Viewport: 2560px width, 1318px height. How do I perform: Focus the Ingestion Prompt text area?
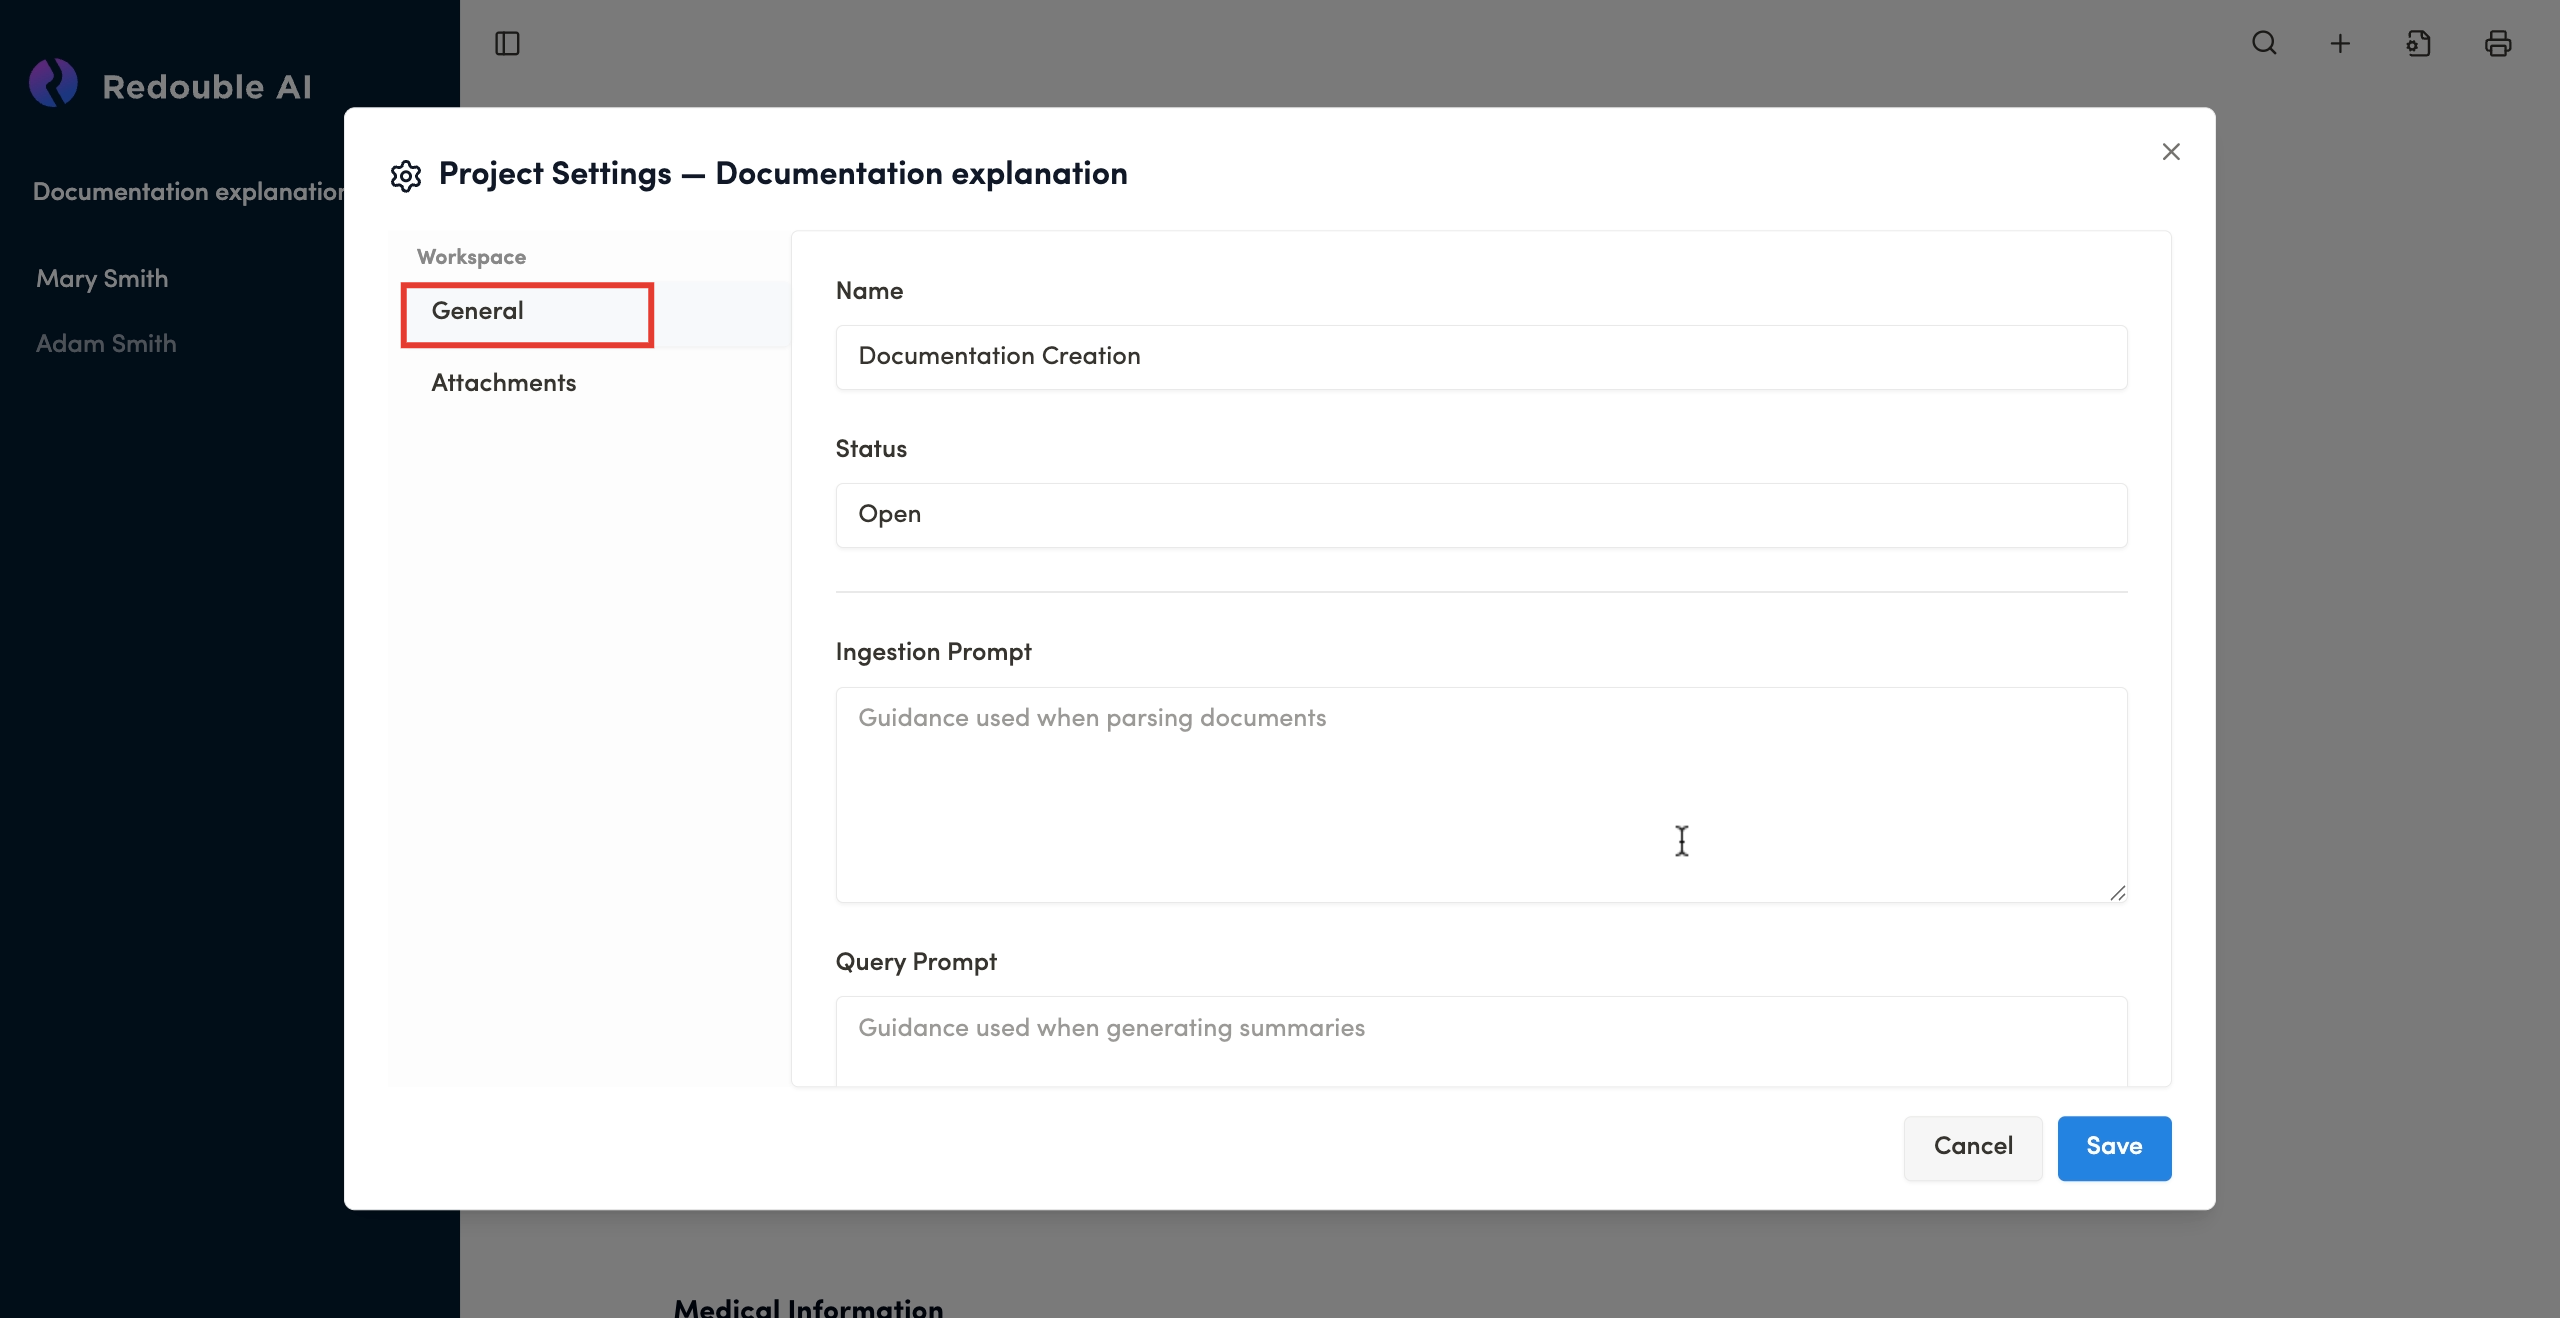1480,794
